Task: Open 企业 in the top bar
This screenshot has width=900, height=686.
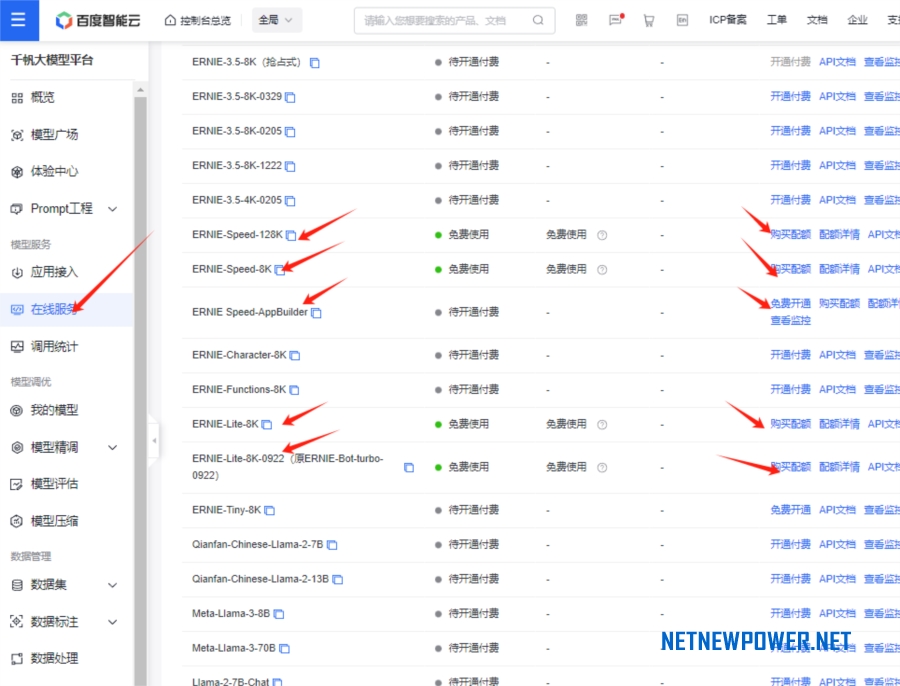Action: point(857,20)
